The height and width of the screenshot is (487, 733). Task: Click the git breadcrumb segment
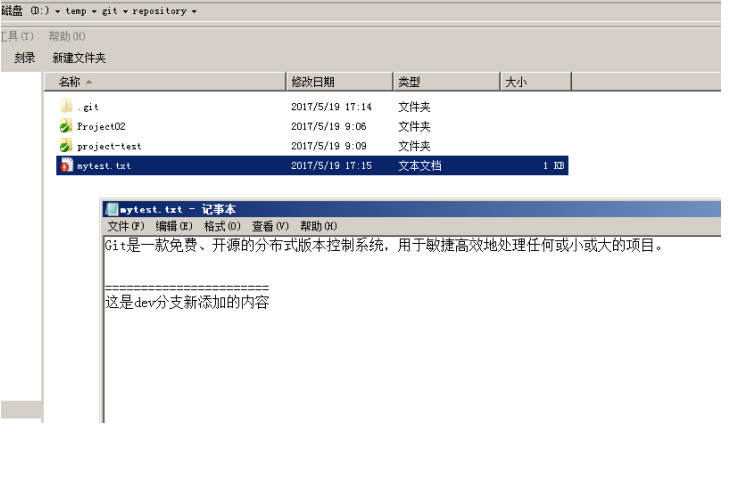(x=110, y=11)
